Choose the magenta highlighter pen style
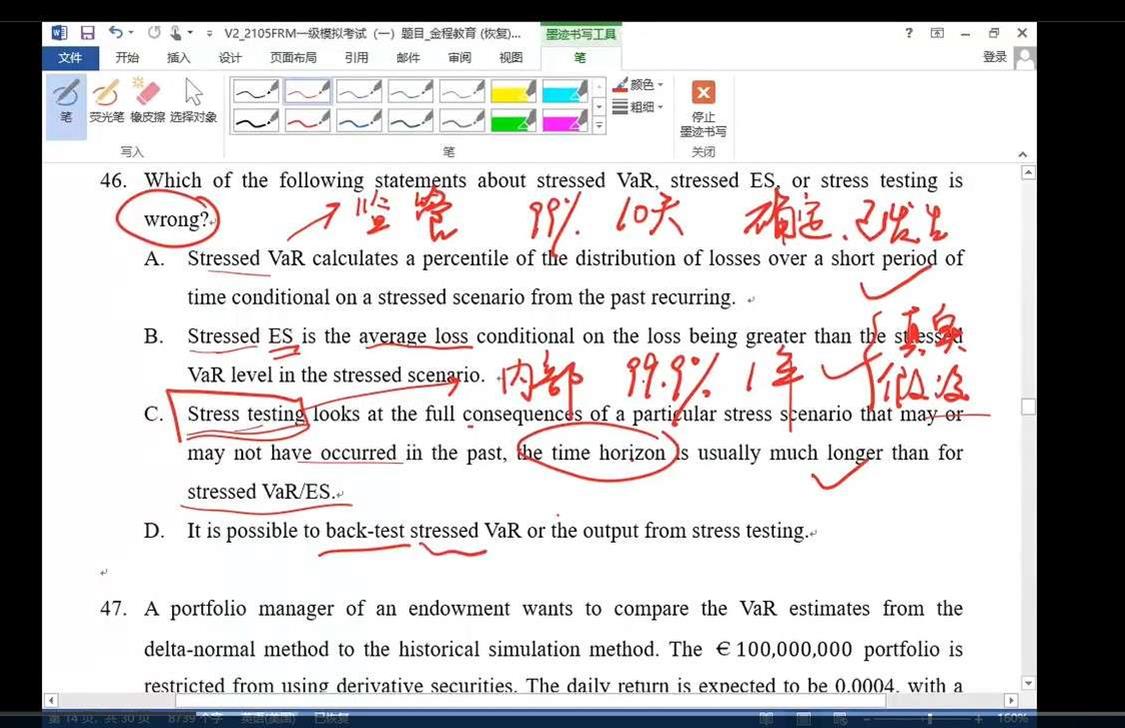 [x=565, y=120]
